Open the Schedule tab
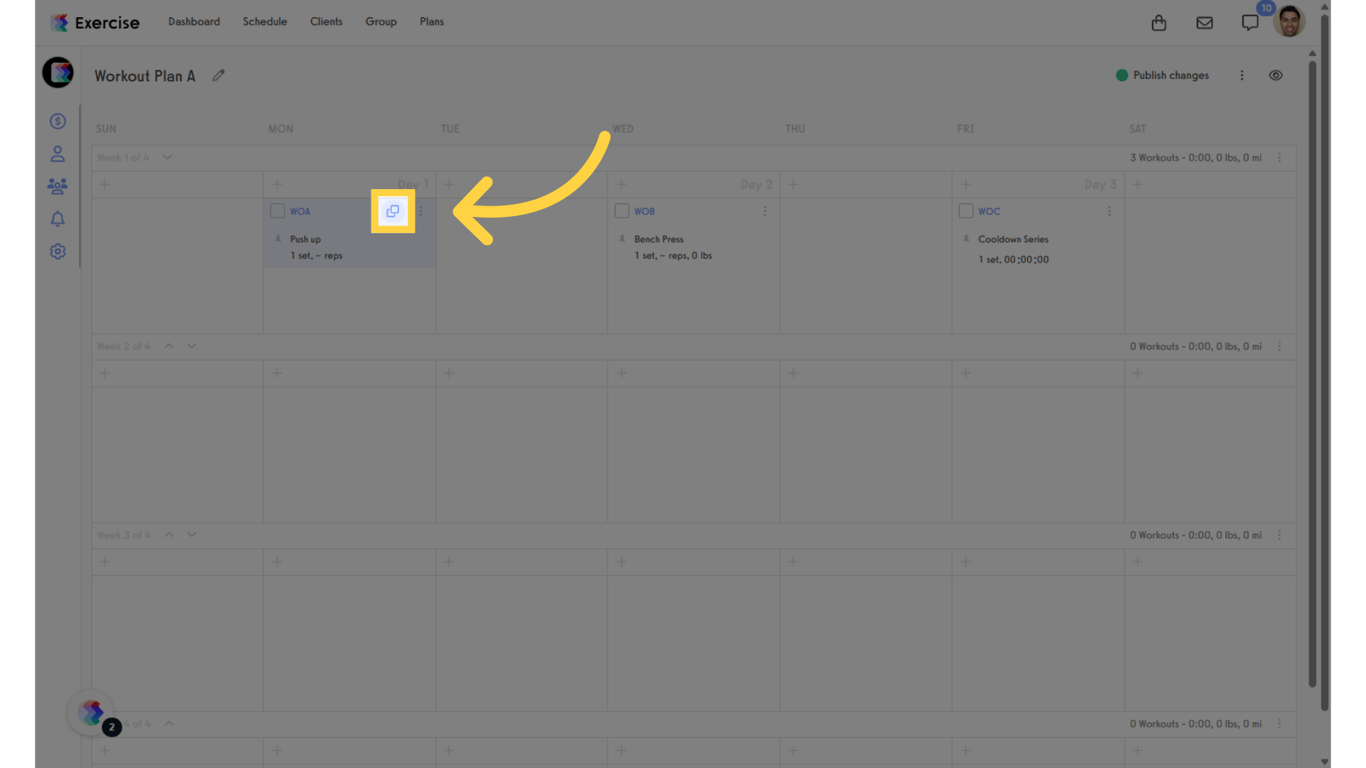This screenshot has height=768, width=1366. click(x=265, y=22)
